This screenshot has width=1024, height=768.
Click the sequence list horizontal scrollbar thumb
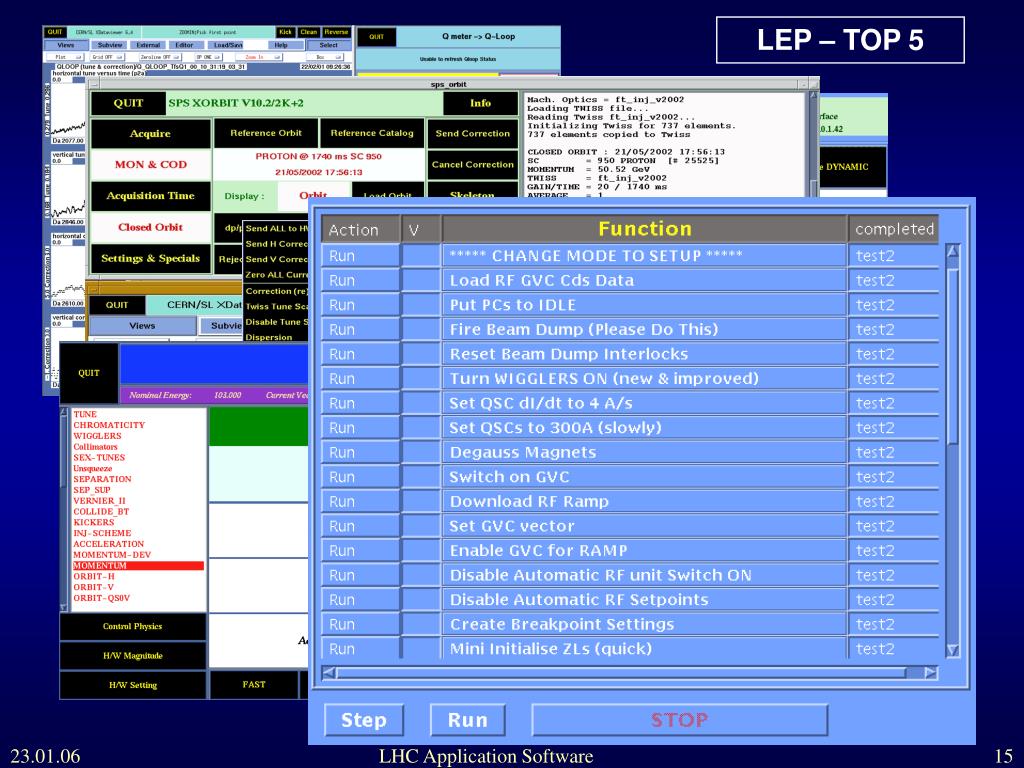coord(621,673)
